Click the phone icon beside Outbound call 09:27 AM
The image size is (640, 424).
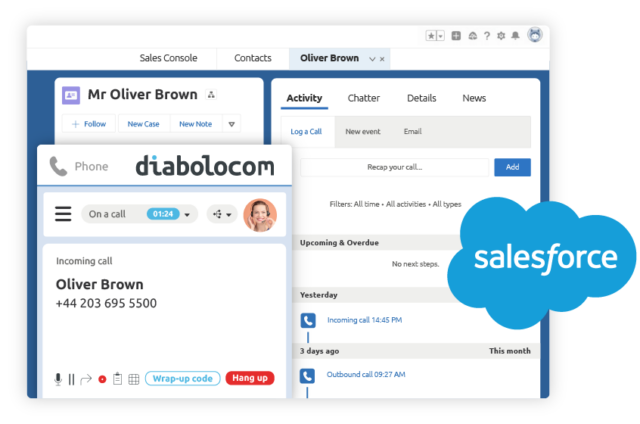pos(307,376)
